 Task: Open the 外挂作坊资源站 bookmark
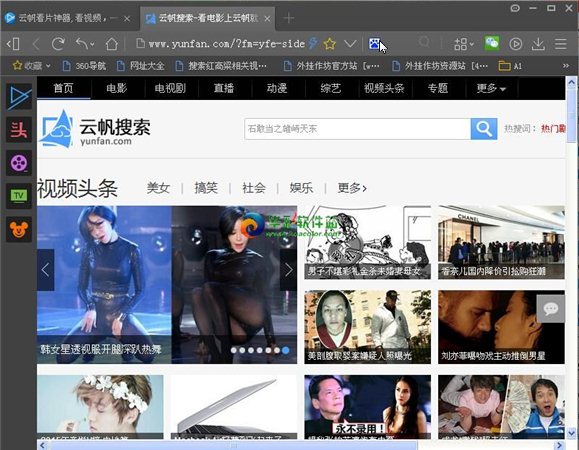coord(440,66)
